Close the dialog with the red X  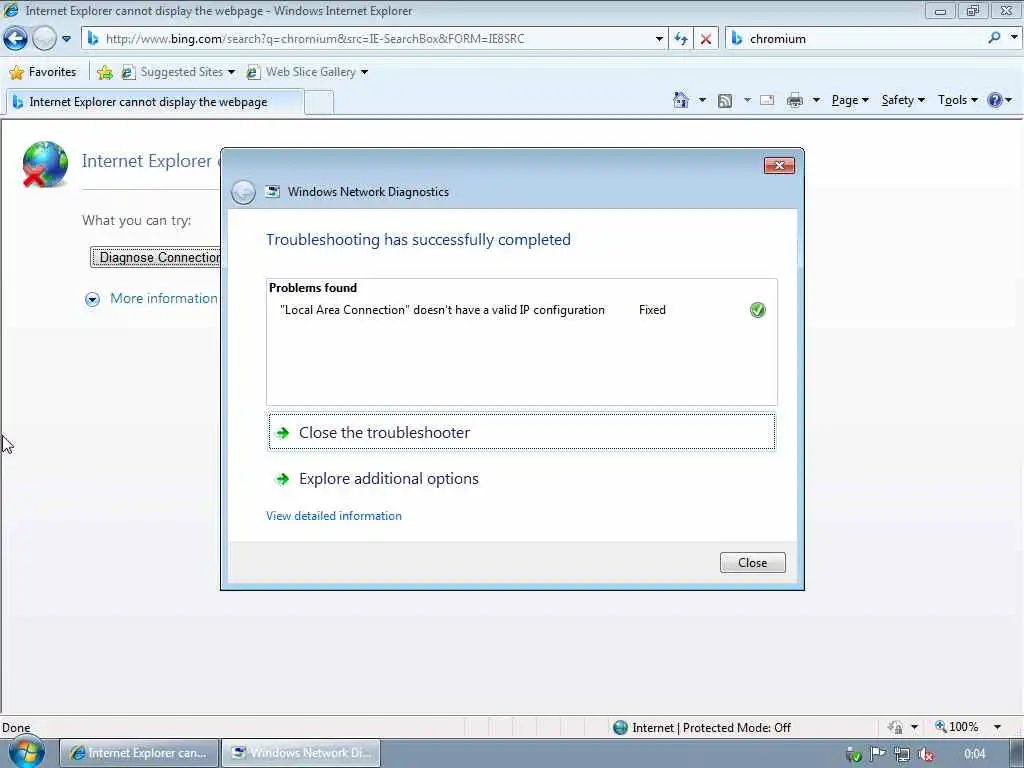(x=779, y=165)
